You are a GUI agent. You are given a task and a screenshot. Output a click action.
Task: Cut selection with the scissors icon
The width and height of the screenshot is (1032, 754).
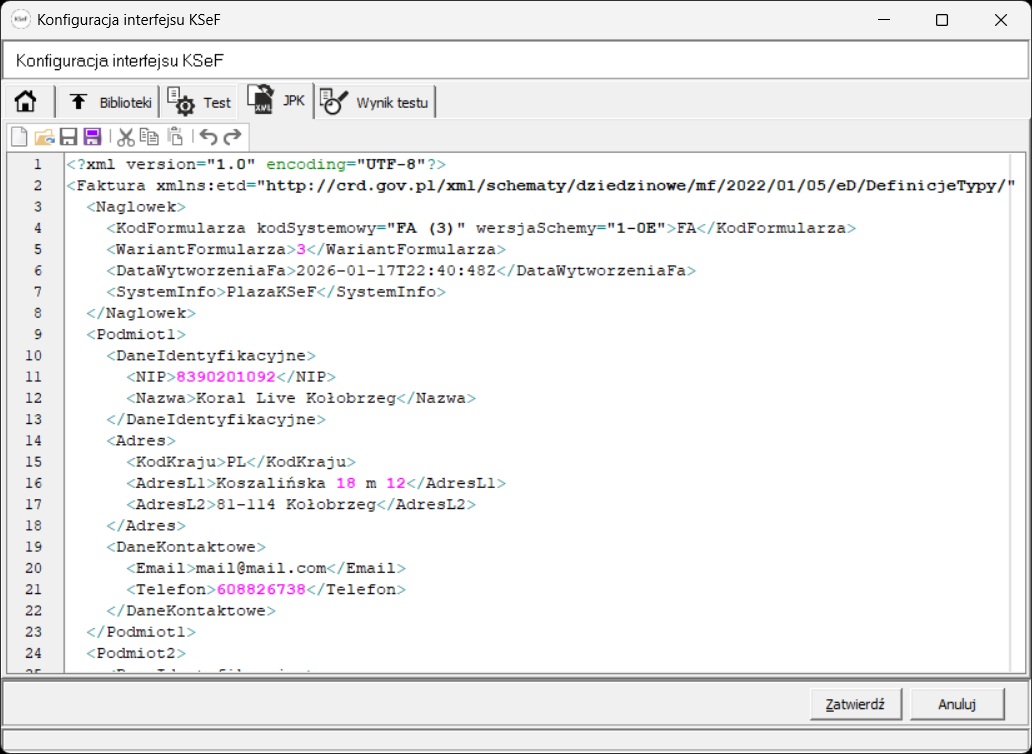(x=126, y=137)
